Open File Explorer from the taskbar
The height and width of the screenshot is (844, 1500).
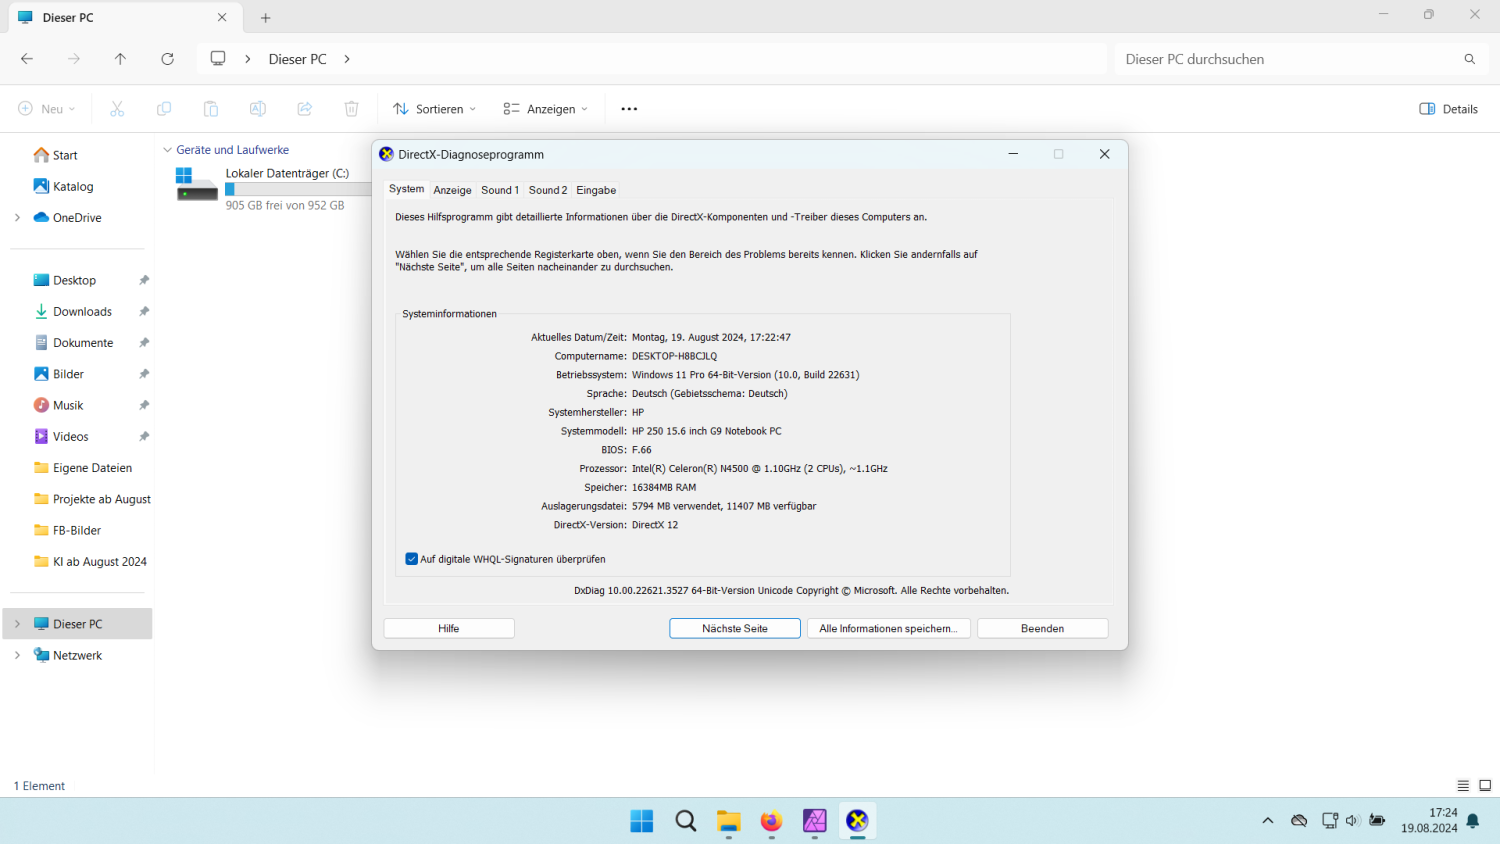(729, 821)
